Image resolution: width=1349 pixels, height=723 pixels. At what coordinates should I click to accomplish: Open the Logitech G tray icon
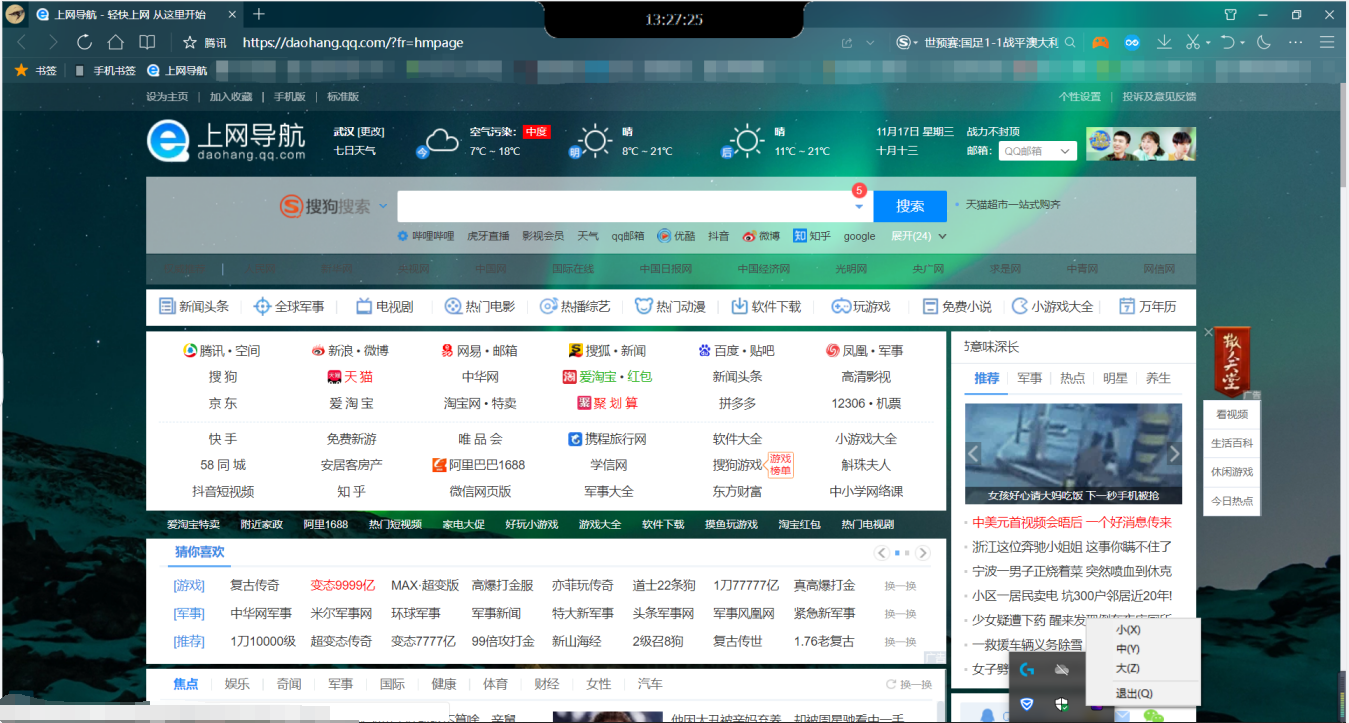coord(1026,669)
